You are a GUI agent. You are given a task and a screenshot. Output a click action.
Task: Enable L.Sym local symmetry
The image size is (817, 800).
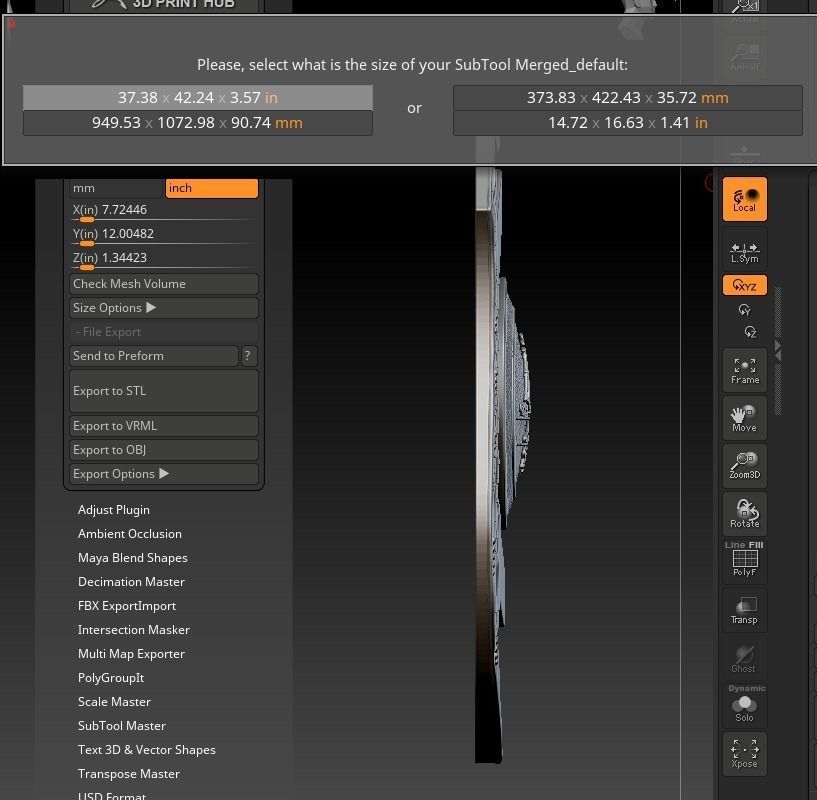[x=744, y=252]
